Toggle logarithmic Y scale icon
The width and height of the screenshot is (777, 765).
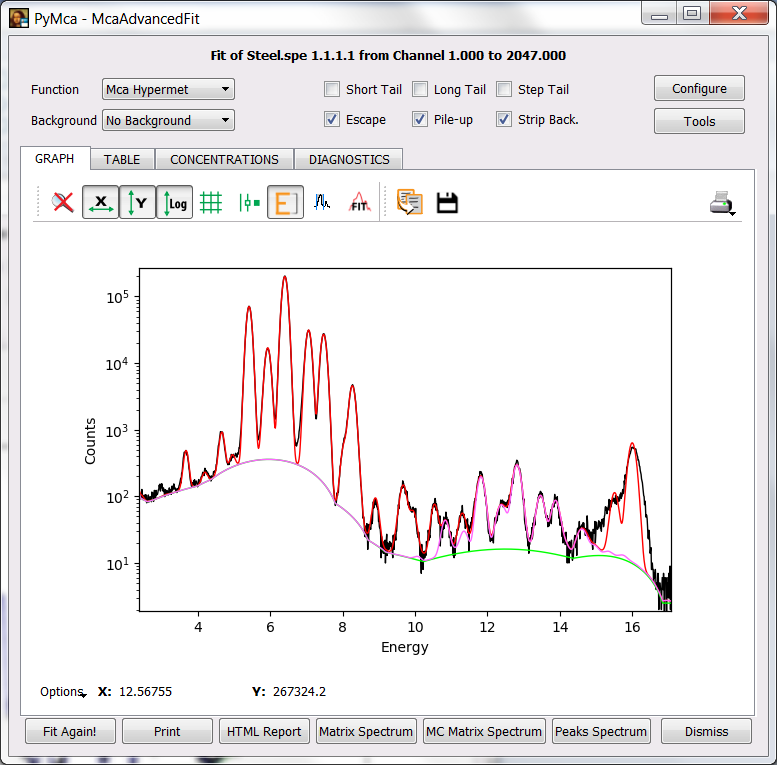point(175,203)
